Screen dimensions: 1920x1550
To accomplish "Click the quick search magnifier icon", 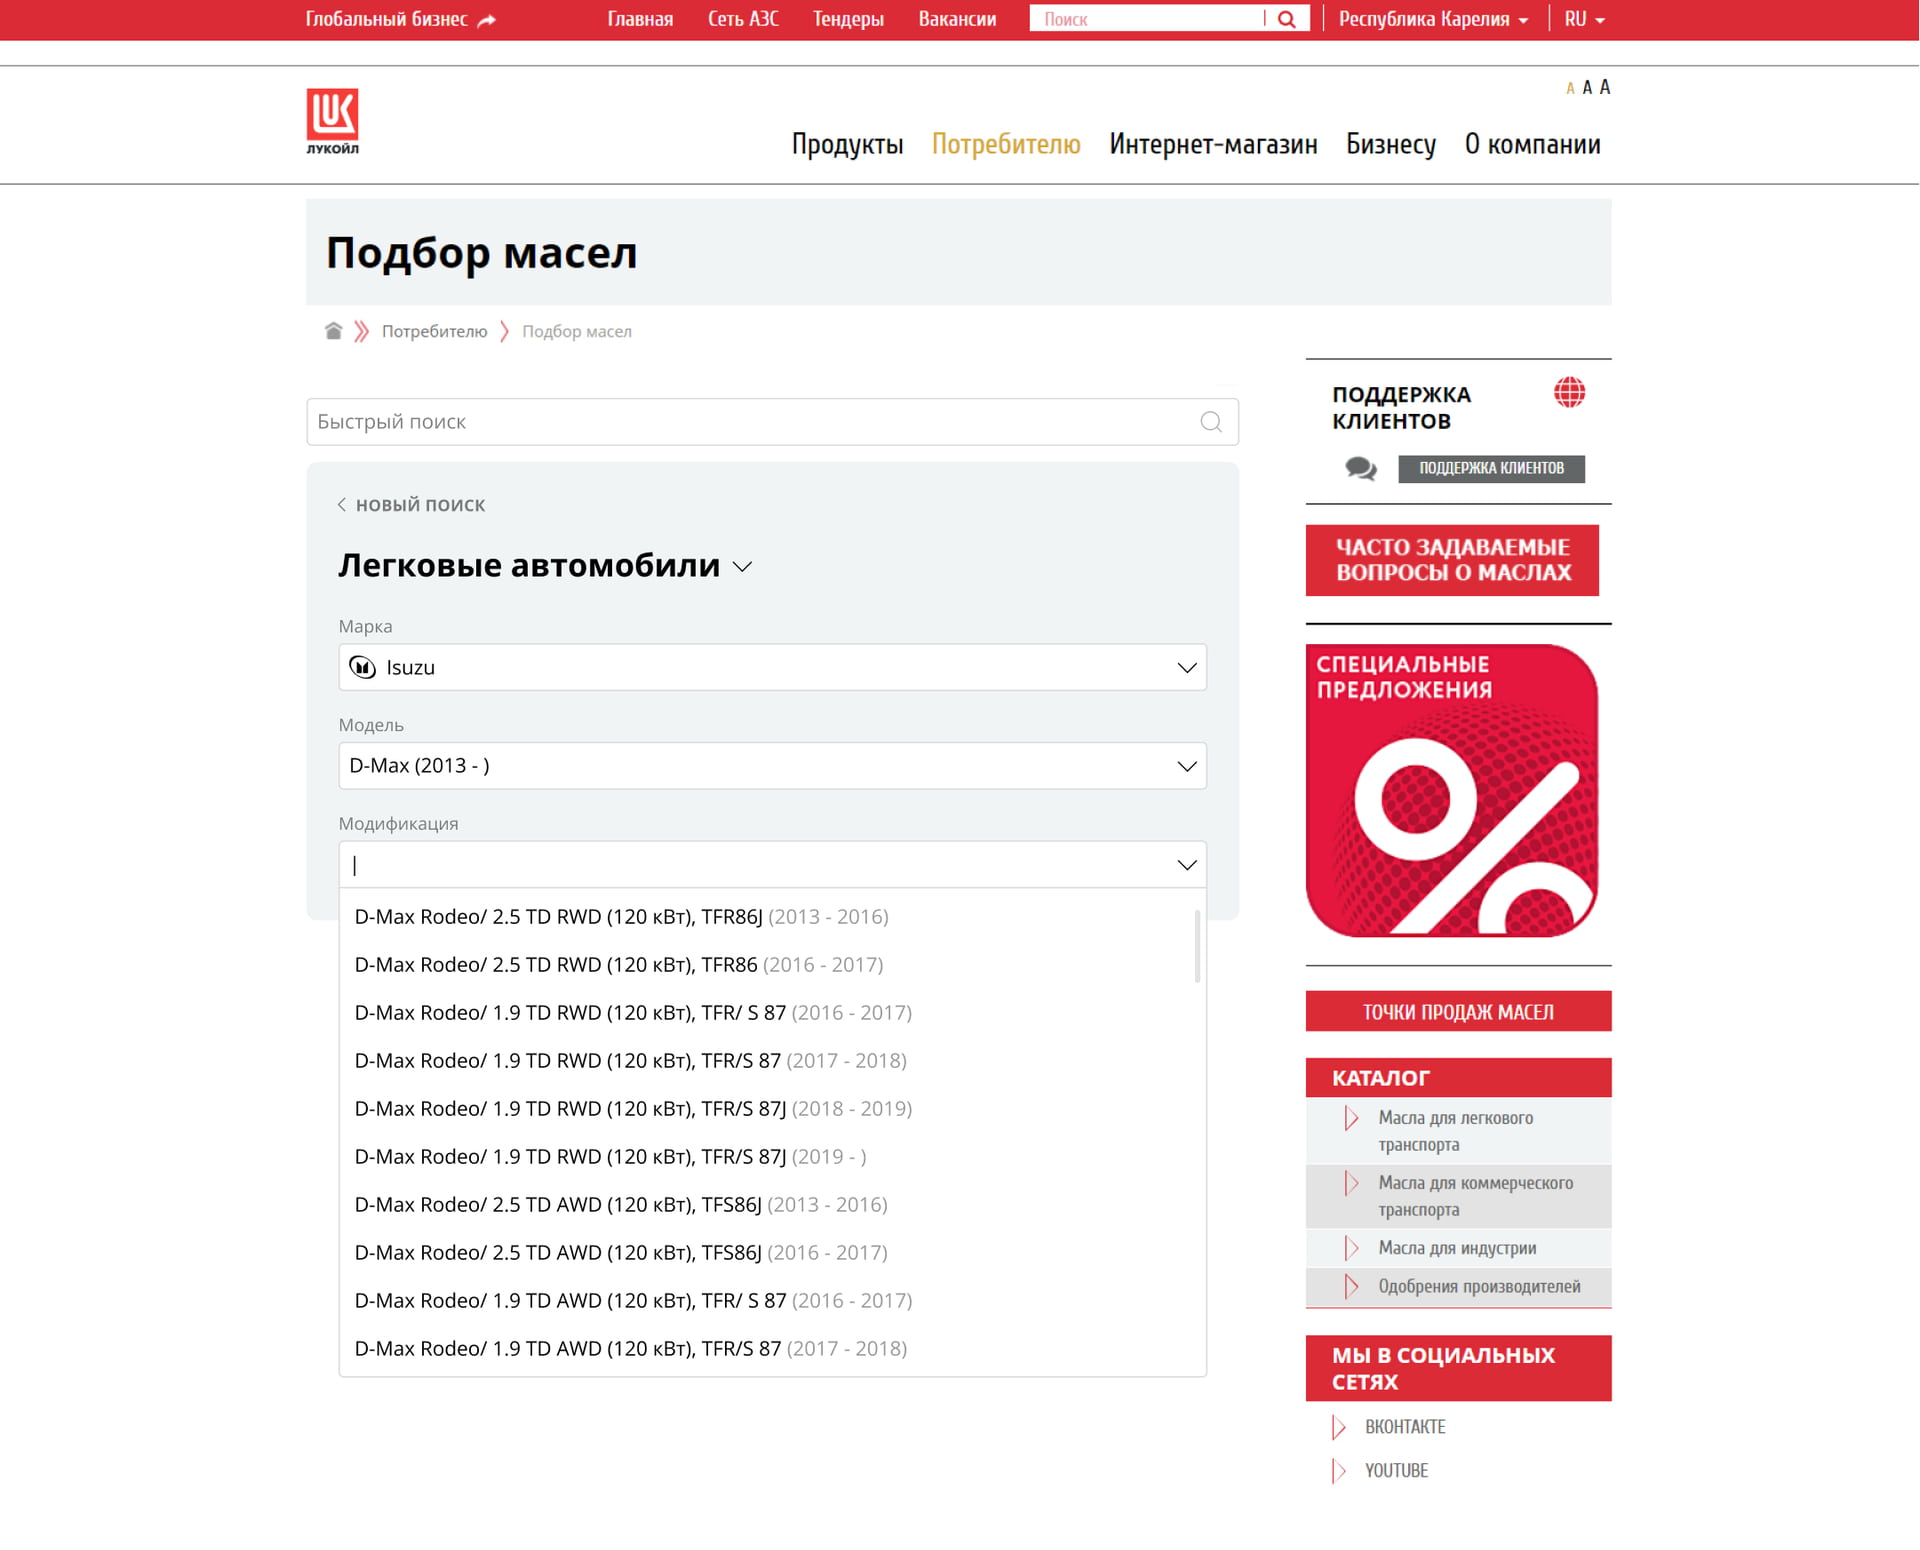I will [x=1210, y=422].
